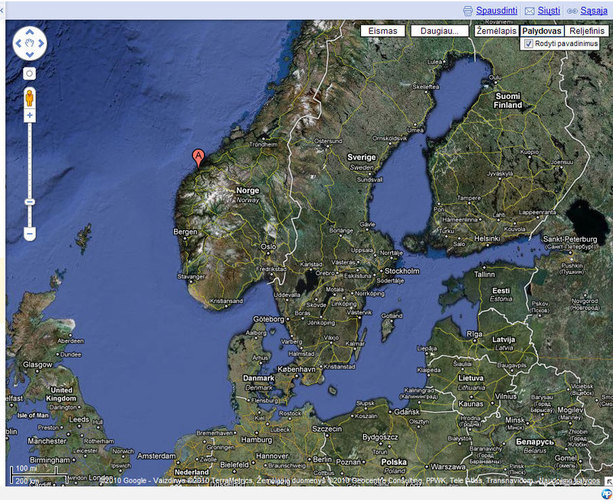
Task: Click the Siųsti send link
Action: click(x=548, y=10)
